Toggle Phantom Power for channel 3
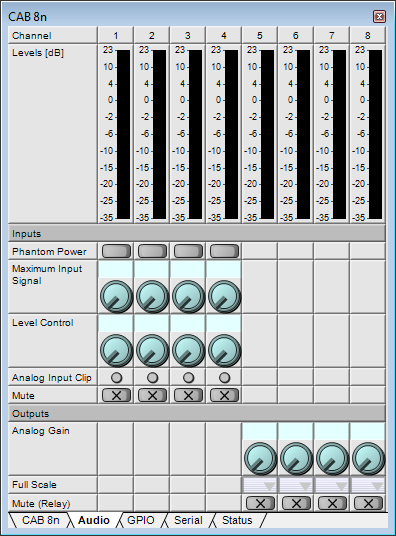396x536 pixels. point(188,251)
